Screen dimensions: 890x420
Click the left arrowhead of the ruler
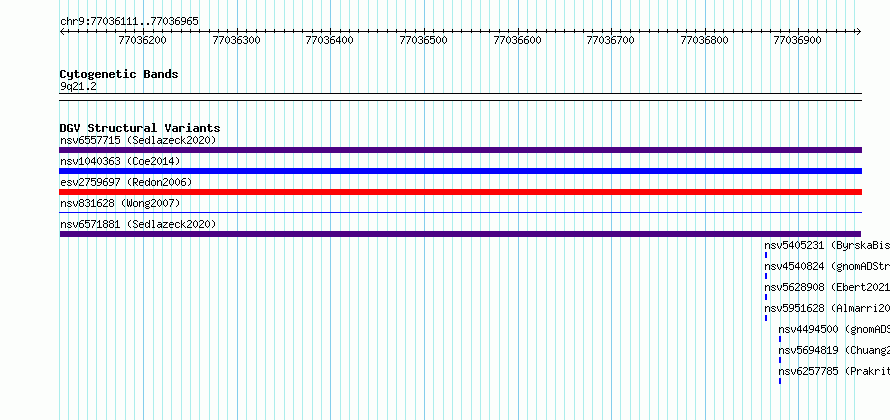click(62, 32)
